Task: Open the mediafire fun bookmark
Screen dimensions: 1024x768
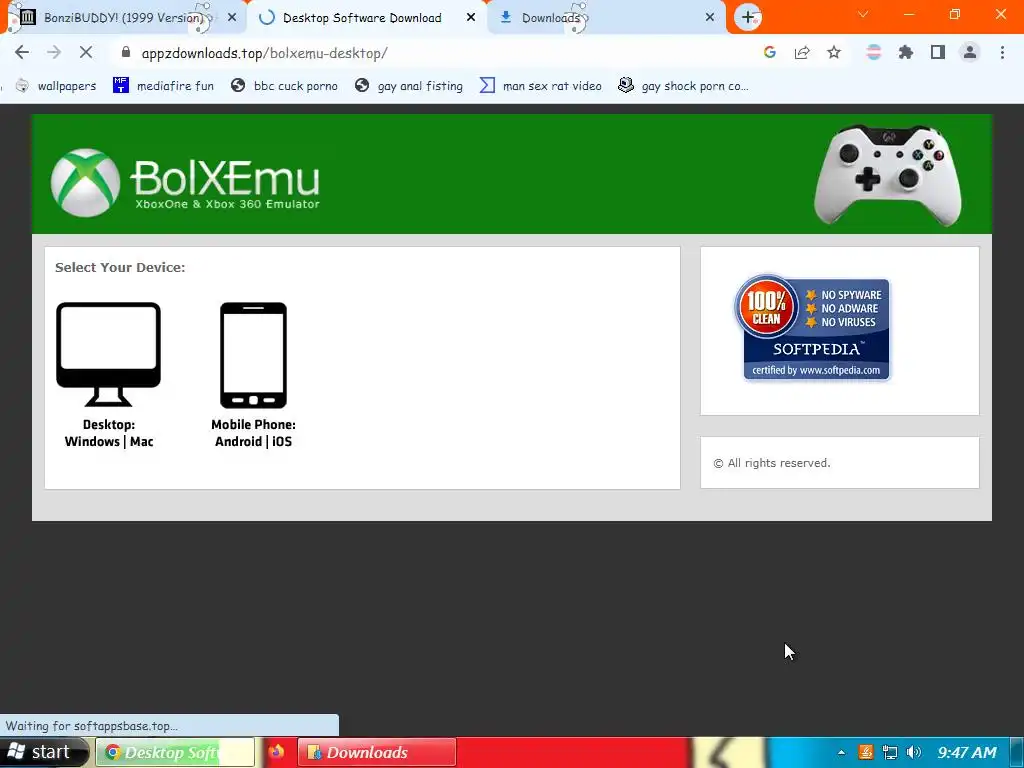Action: [x=163, y=86]
